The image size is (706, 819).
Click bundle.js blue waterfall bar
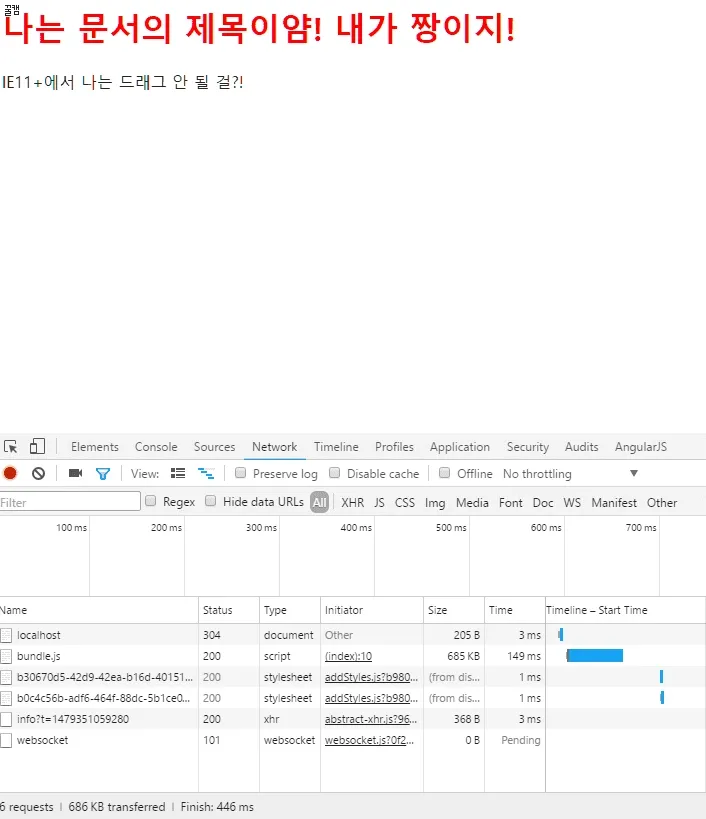tap(595, 656)
